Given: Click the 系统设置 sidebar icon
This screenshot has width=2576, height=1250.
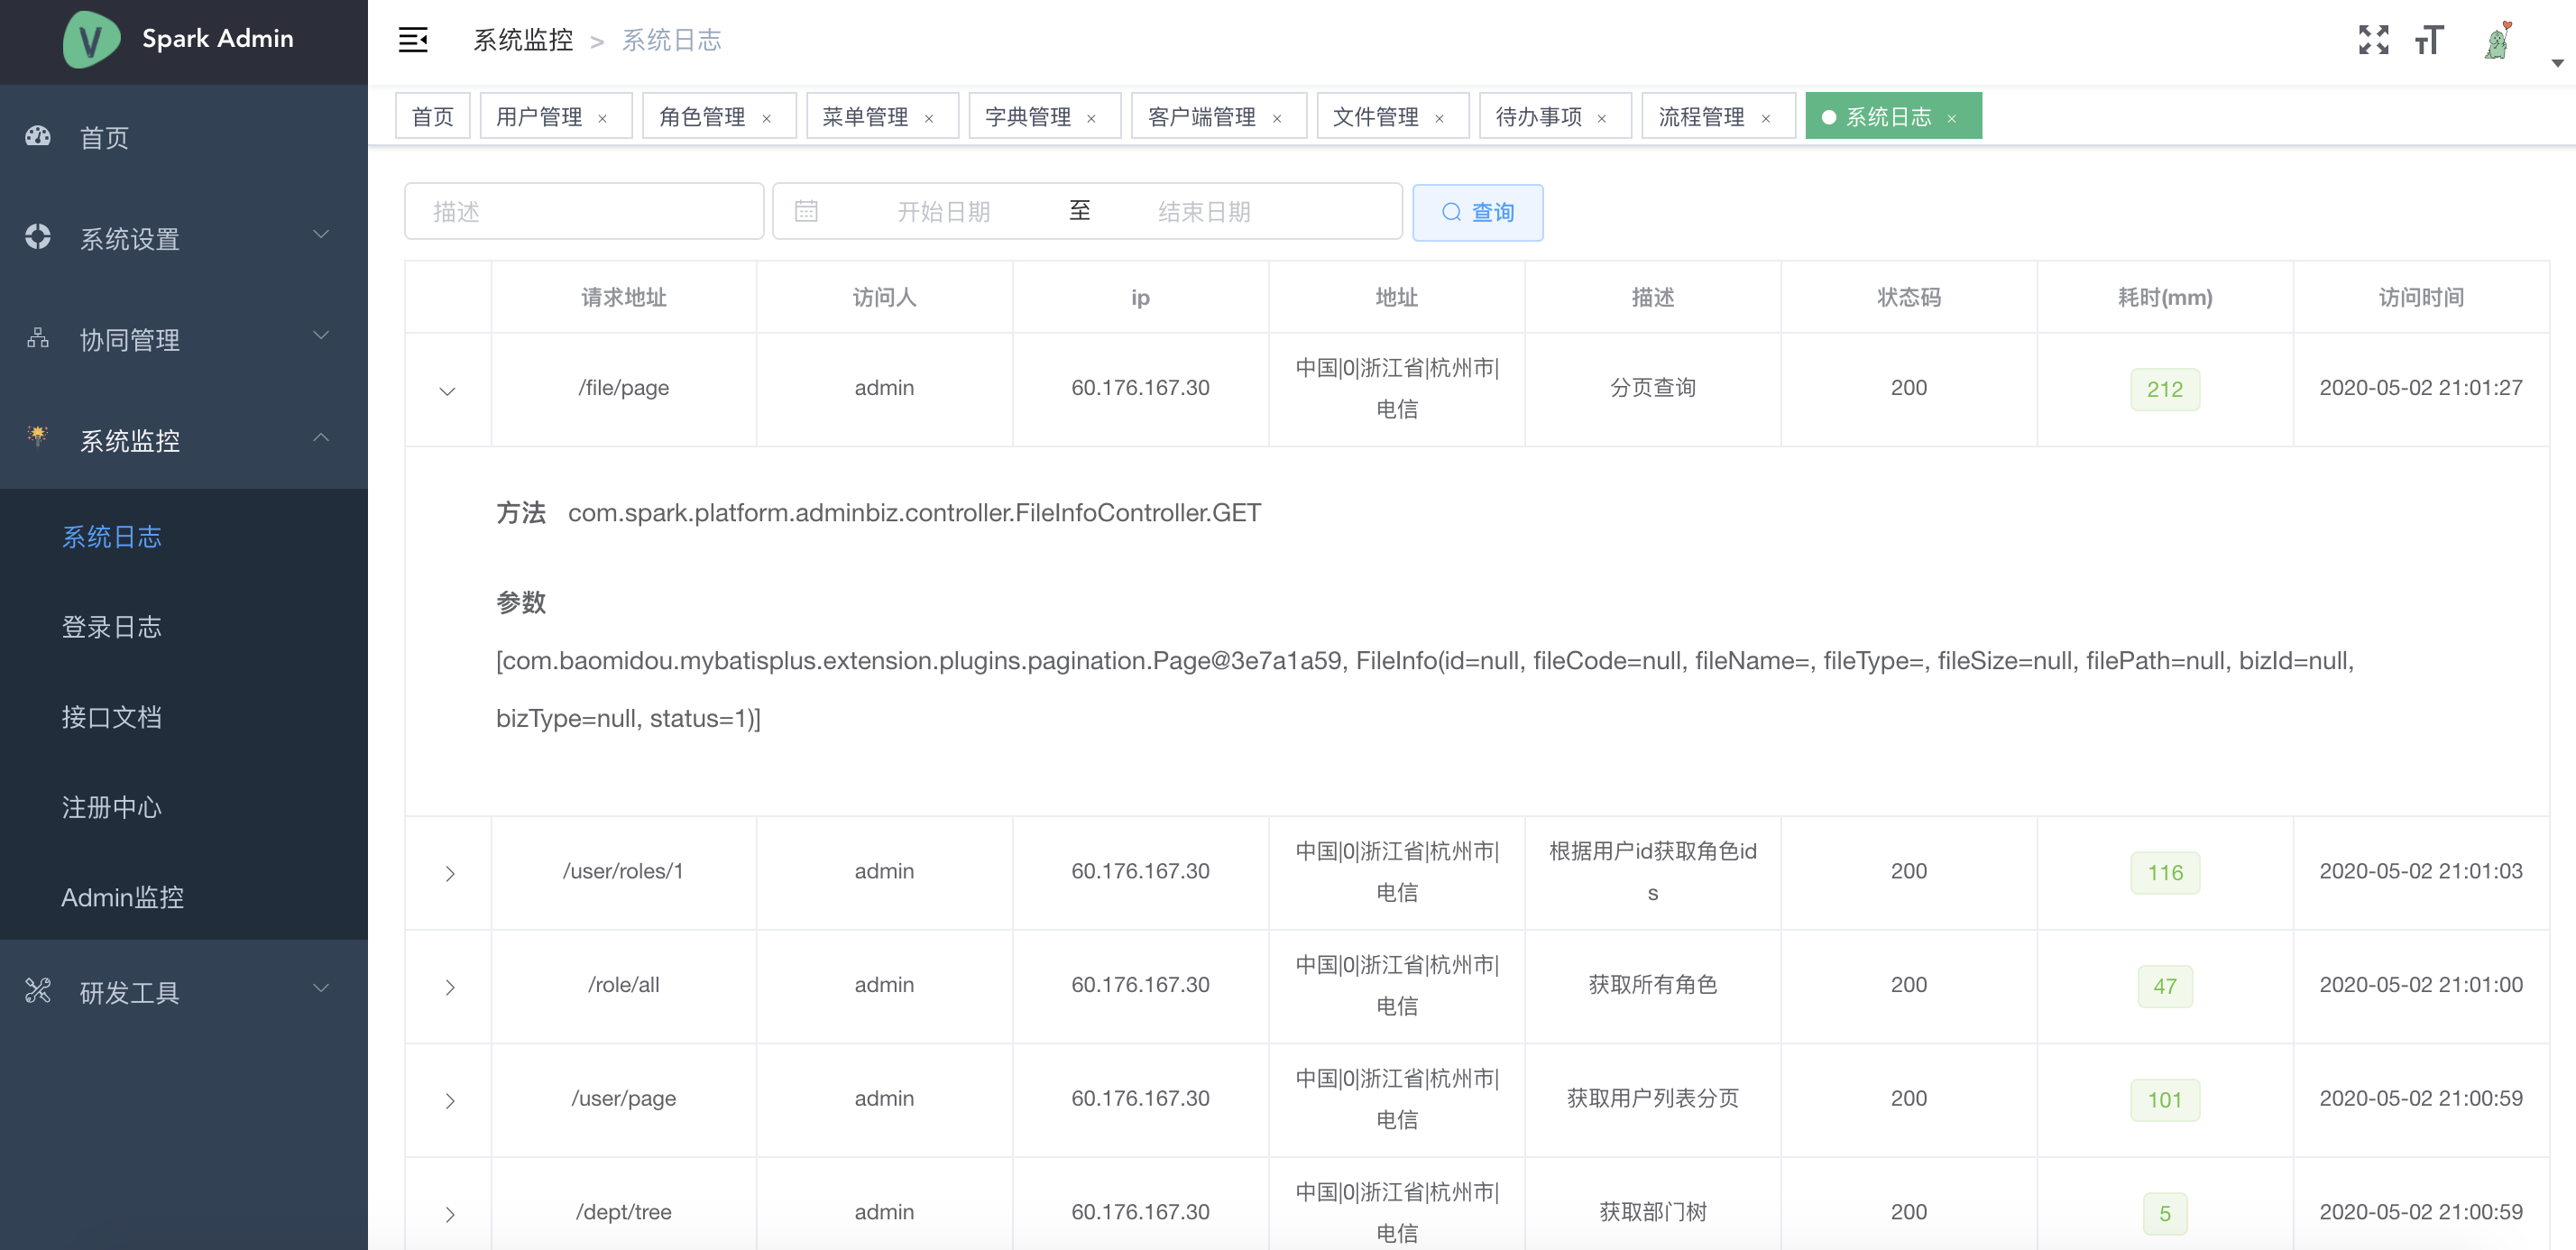Looking at the screenshot, I should pyautogui.click(x=38, y=237).
